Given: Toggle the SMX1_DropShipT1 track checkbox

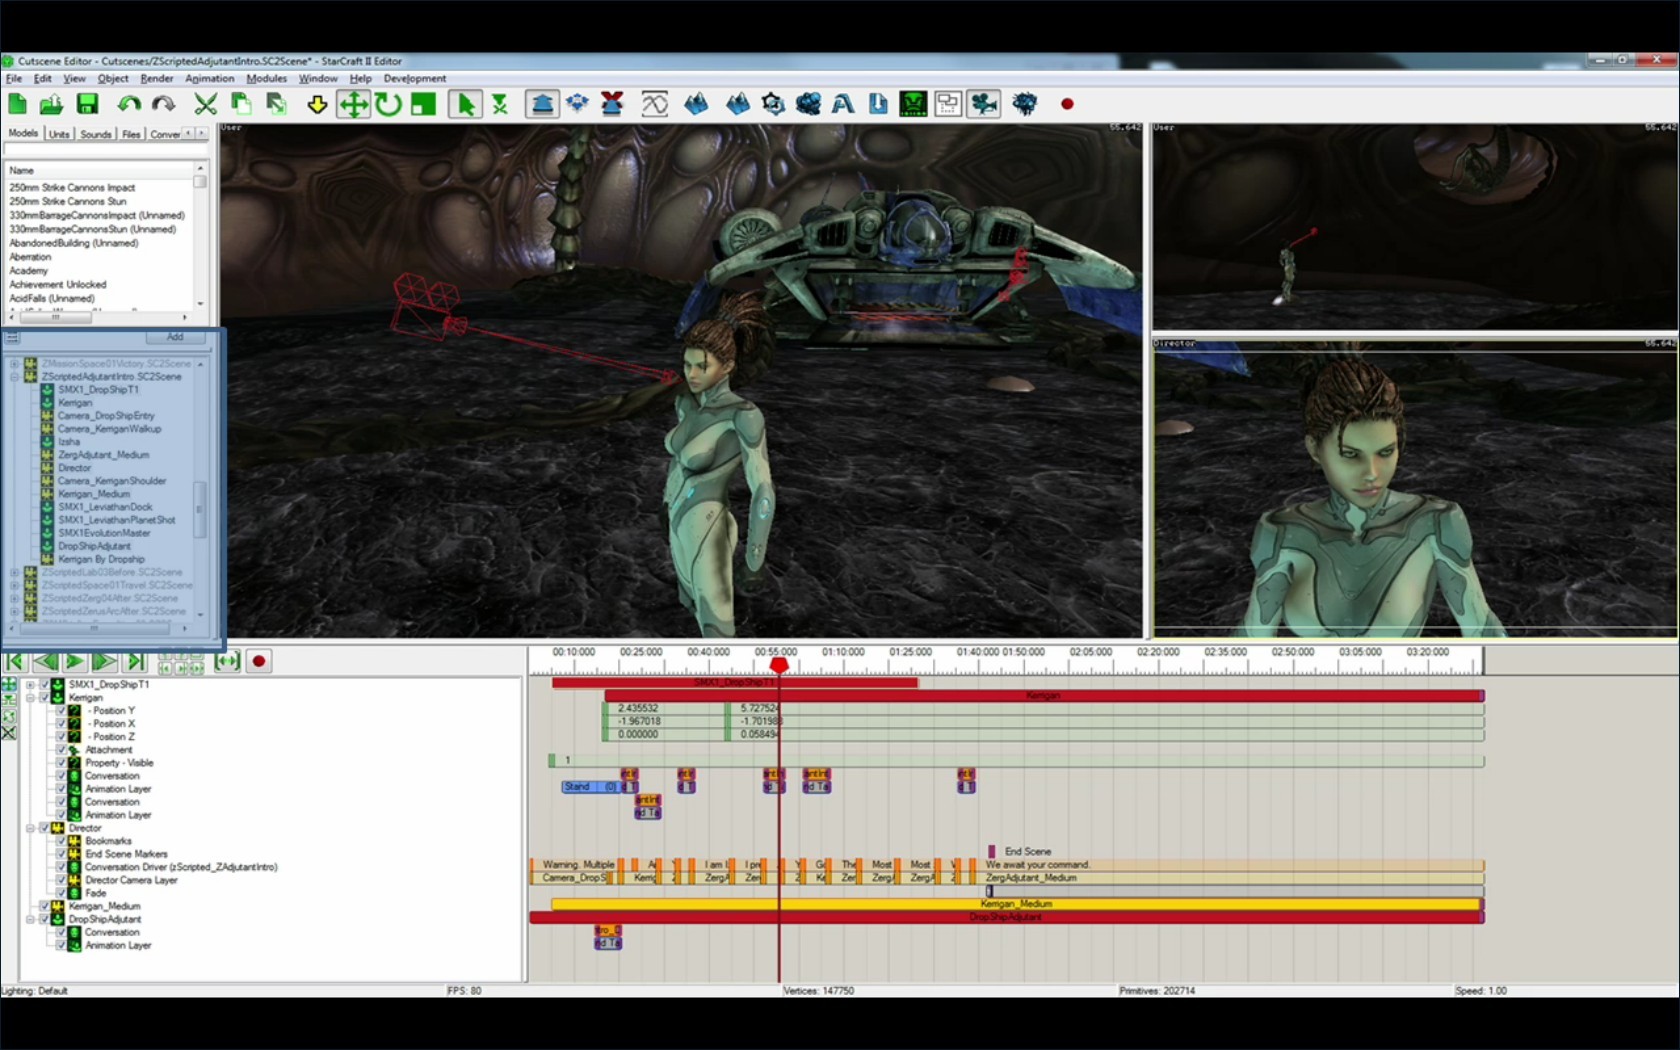Looking at the screenshot, I should click(44, 685).
